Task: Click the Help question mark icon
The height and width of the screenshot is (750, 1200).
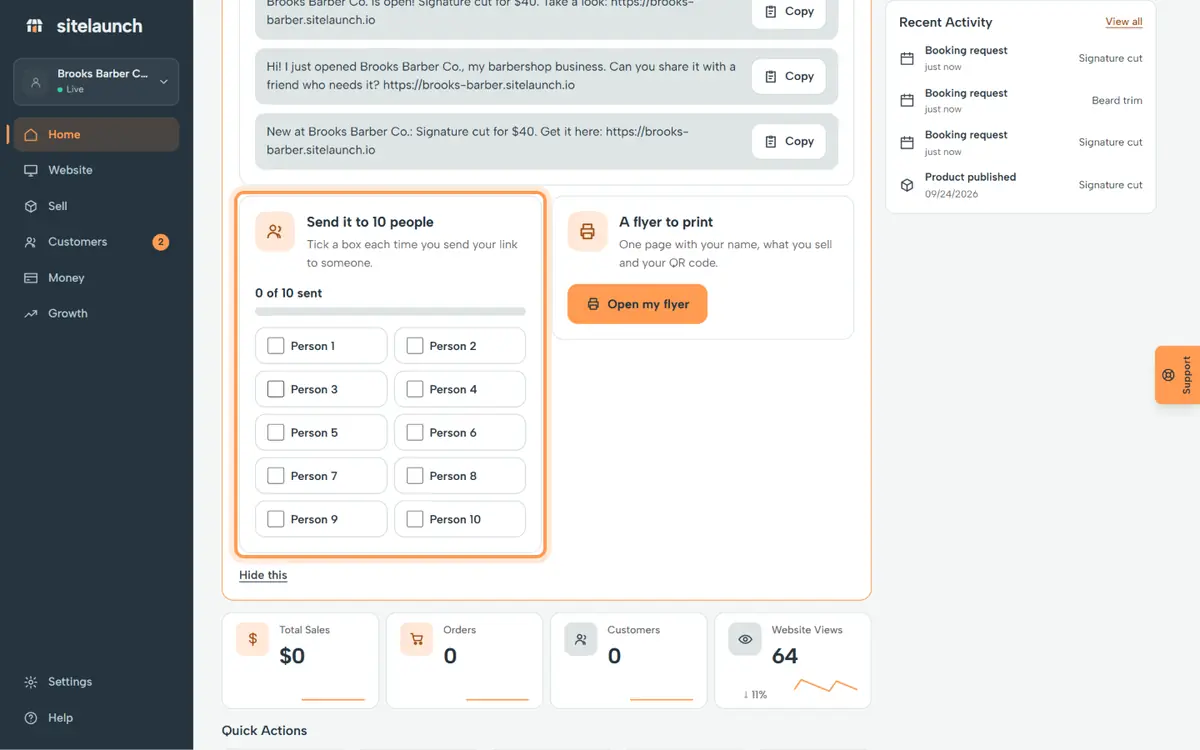Action: pos(31,718)
